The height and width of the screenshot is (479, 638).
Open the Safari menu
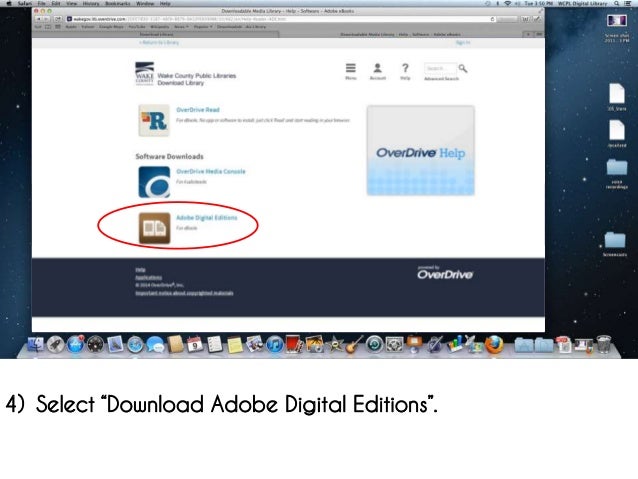[24, 3]
